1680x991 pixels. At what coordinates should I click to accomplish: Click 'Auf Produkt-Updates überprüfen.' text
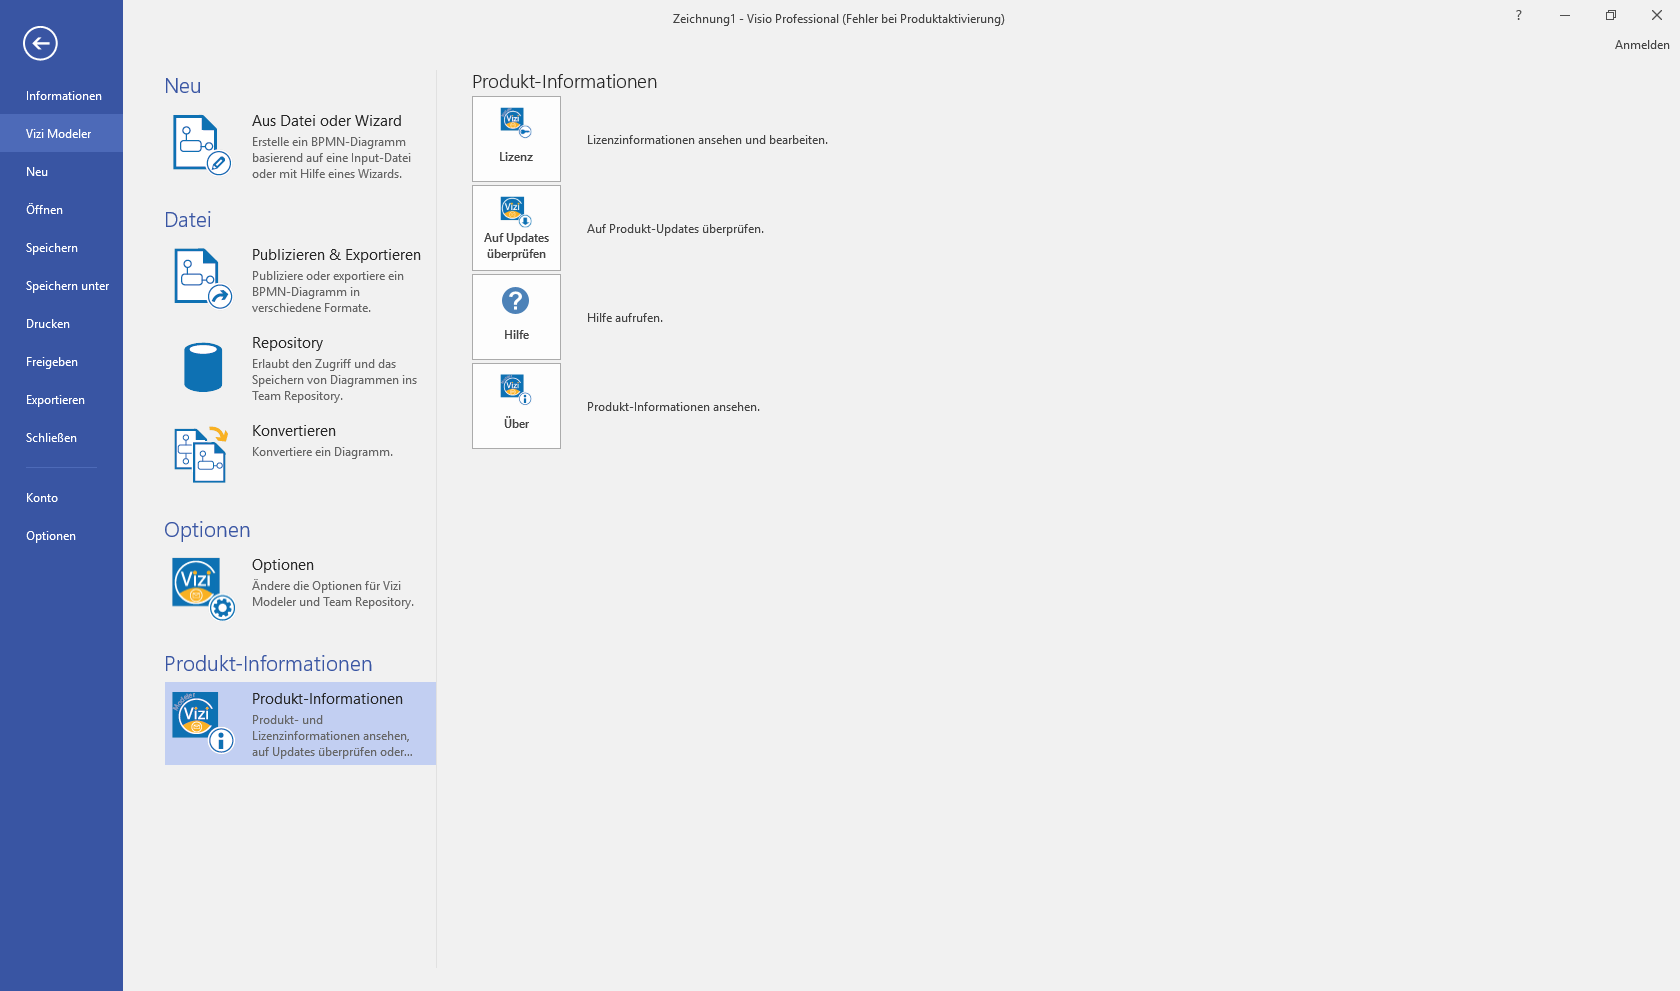(675, 229)
